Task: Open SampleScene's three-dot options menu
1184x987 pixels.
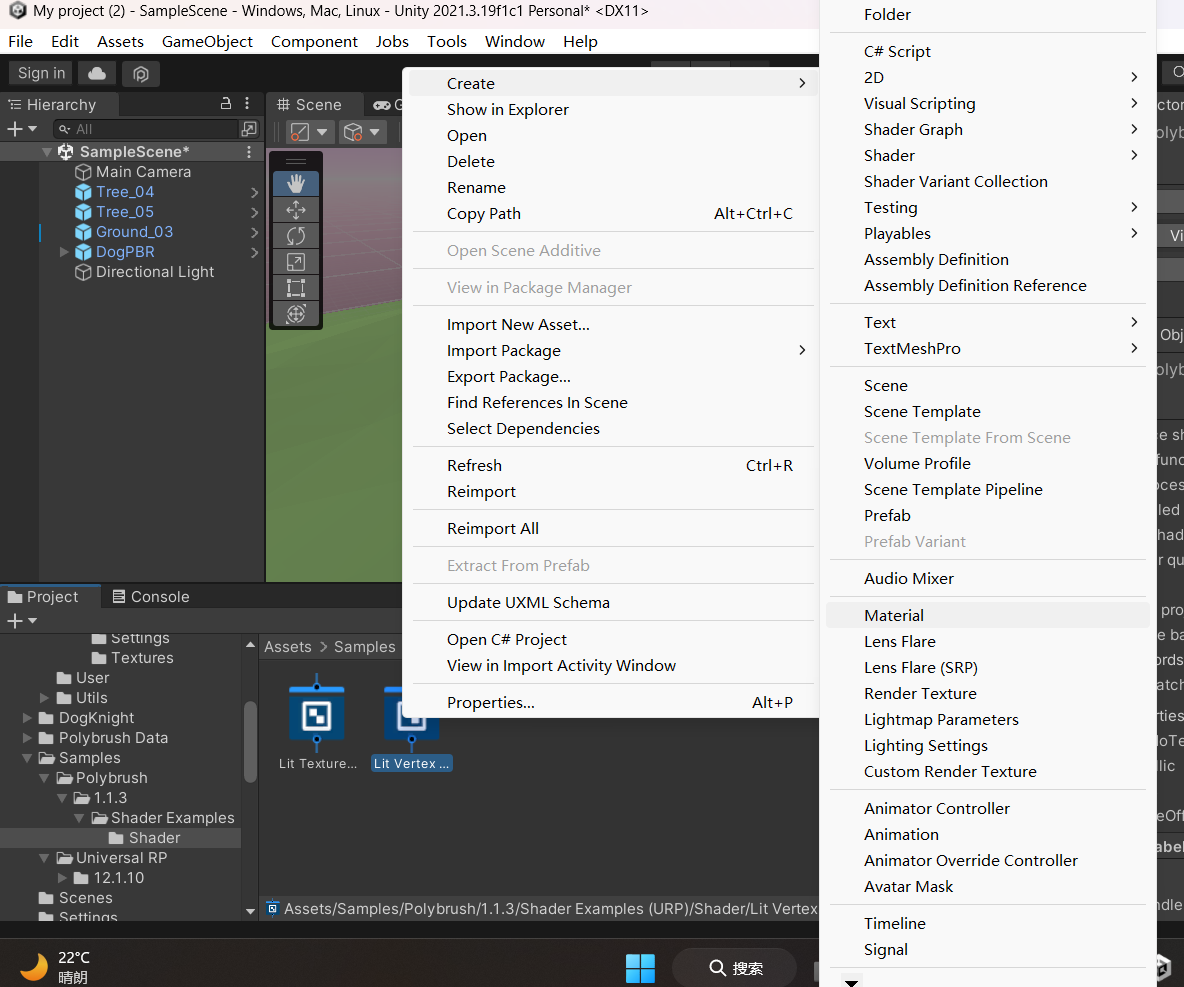Action: pos(248,152)
